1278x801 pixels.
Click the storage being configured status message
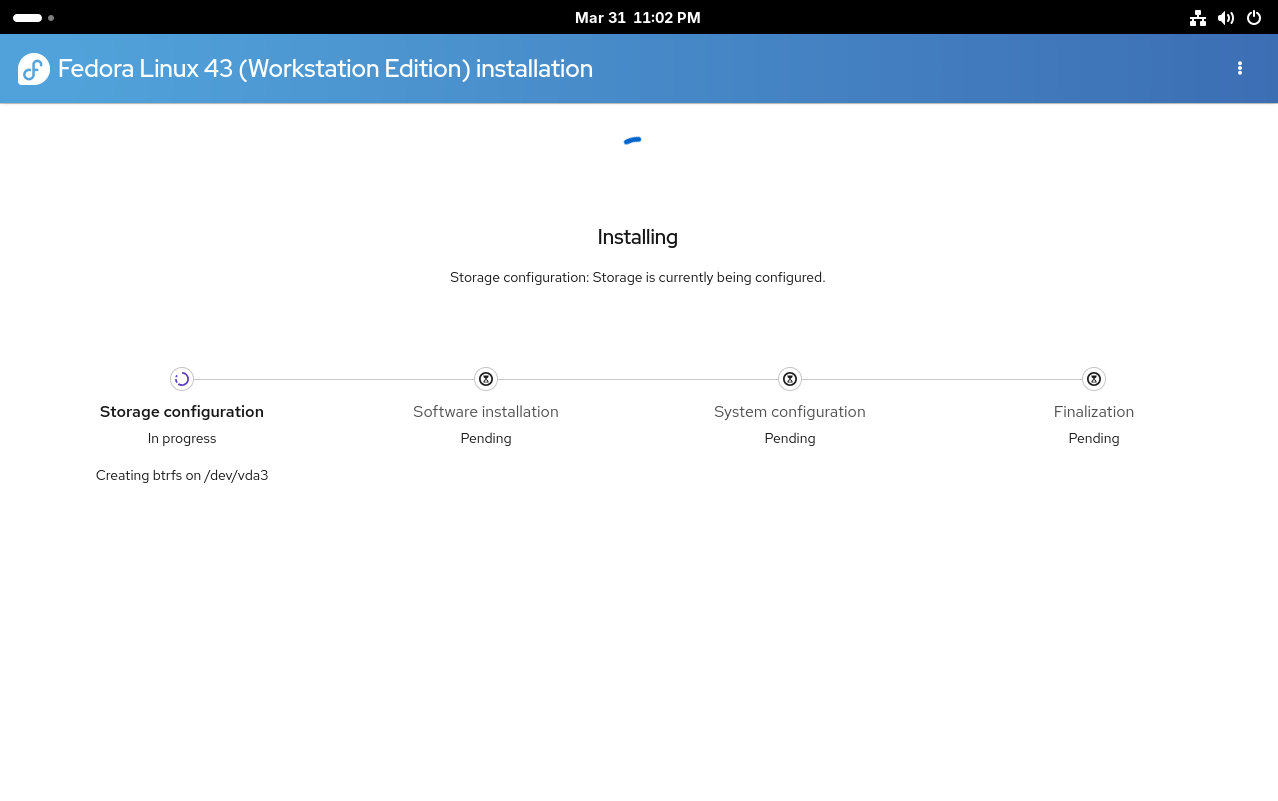[x=638, y=277]
